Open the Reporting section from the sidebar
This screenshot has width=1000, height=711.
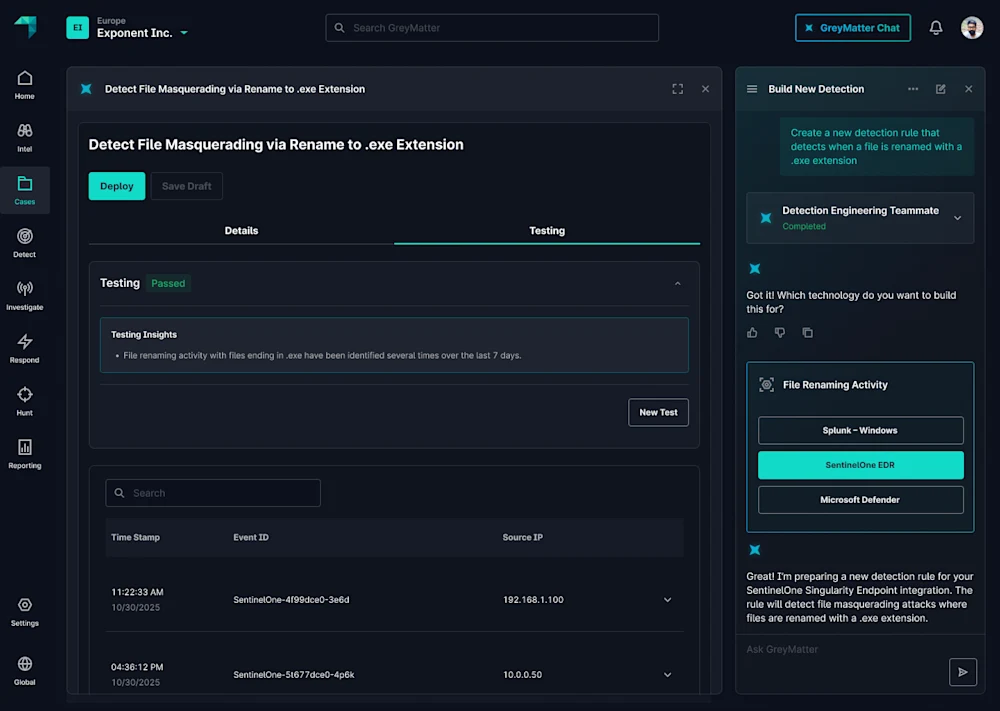[x=24, y=452]
